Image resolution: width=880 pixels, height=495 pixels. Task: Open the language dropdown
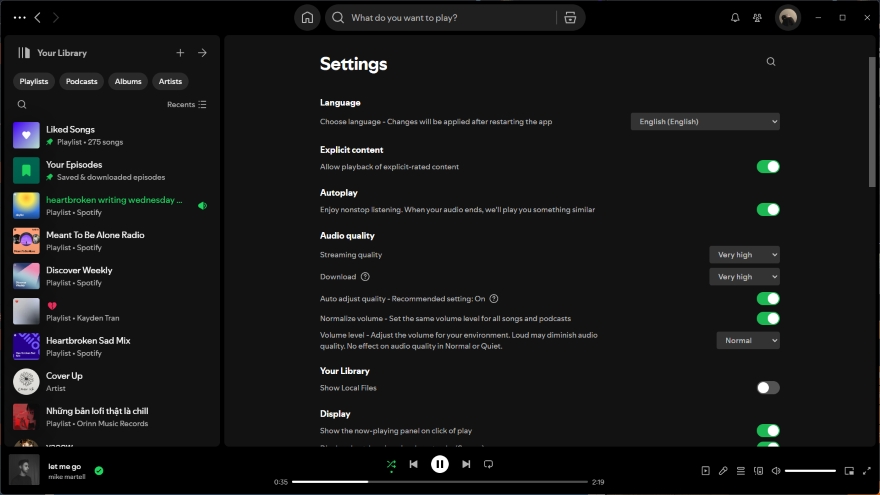(x=705, y=121)
